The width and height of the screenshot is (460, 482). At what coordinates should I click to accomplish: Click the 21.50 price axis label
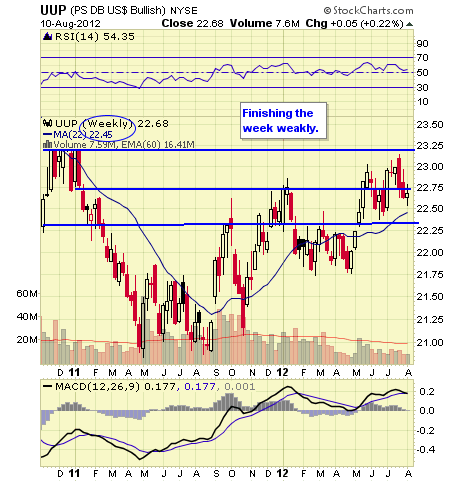pos(430,297)
